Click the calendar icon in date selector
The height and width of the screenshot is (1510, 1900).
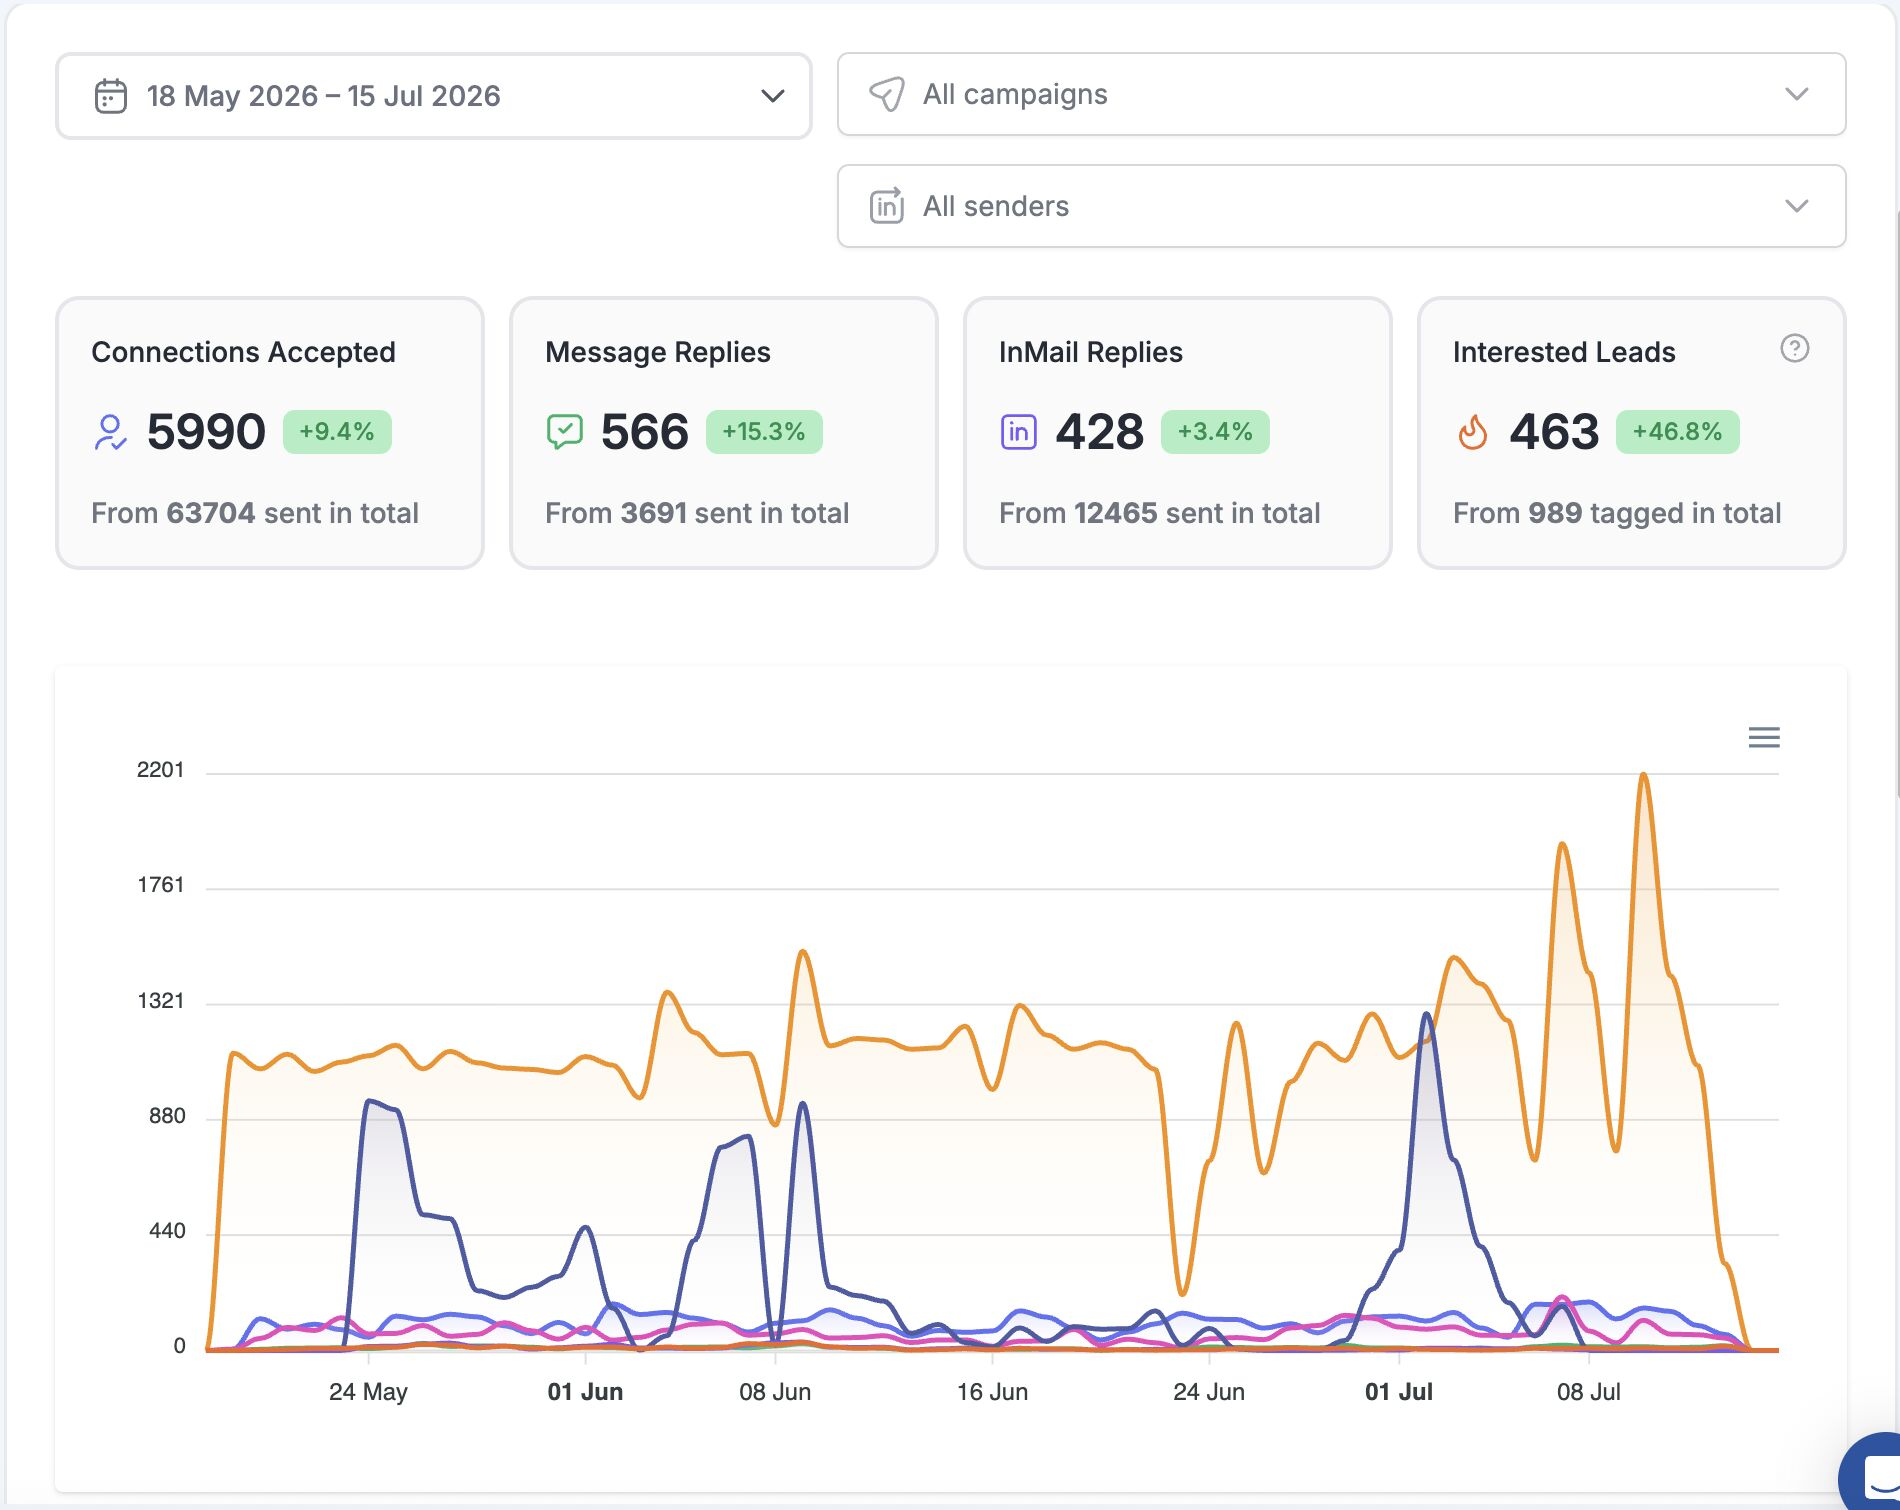(x=110, y=96)
